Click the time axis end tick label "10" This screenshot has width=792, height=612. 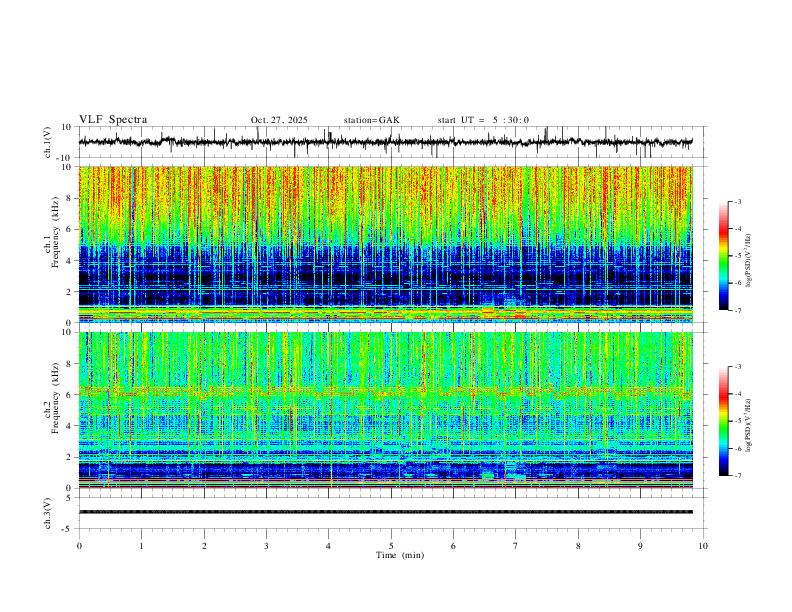[703, 546]
